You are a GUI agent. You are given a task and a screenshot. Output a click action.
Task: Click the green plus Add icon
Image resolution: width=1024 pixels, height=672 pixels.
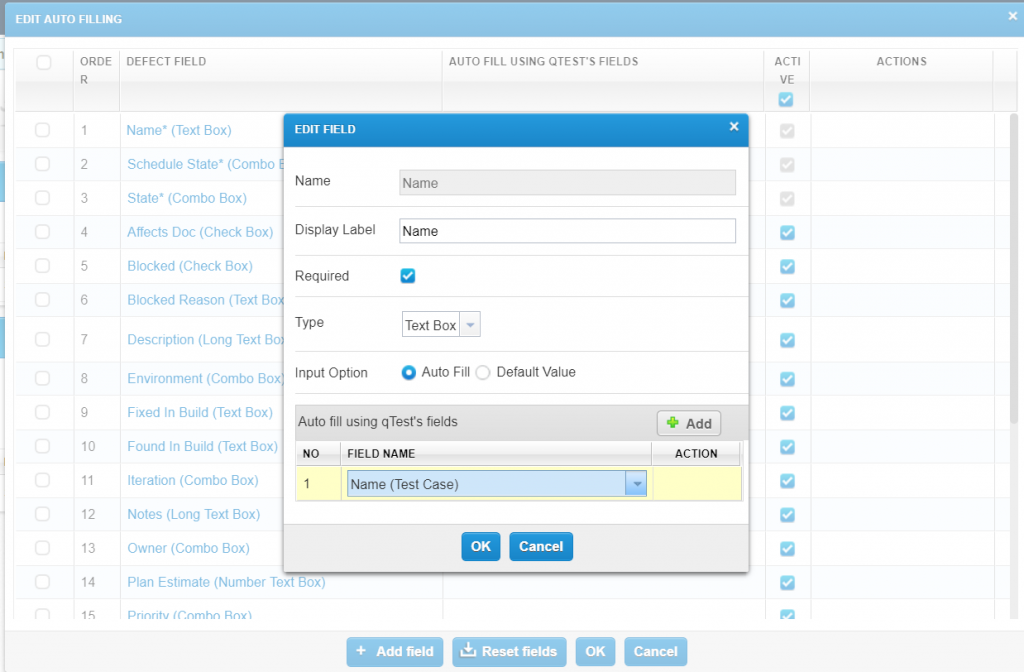675,423
